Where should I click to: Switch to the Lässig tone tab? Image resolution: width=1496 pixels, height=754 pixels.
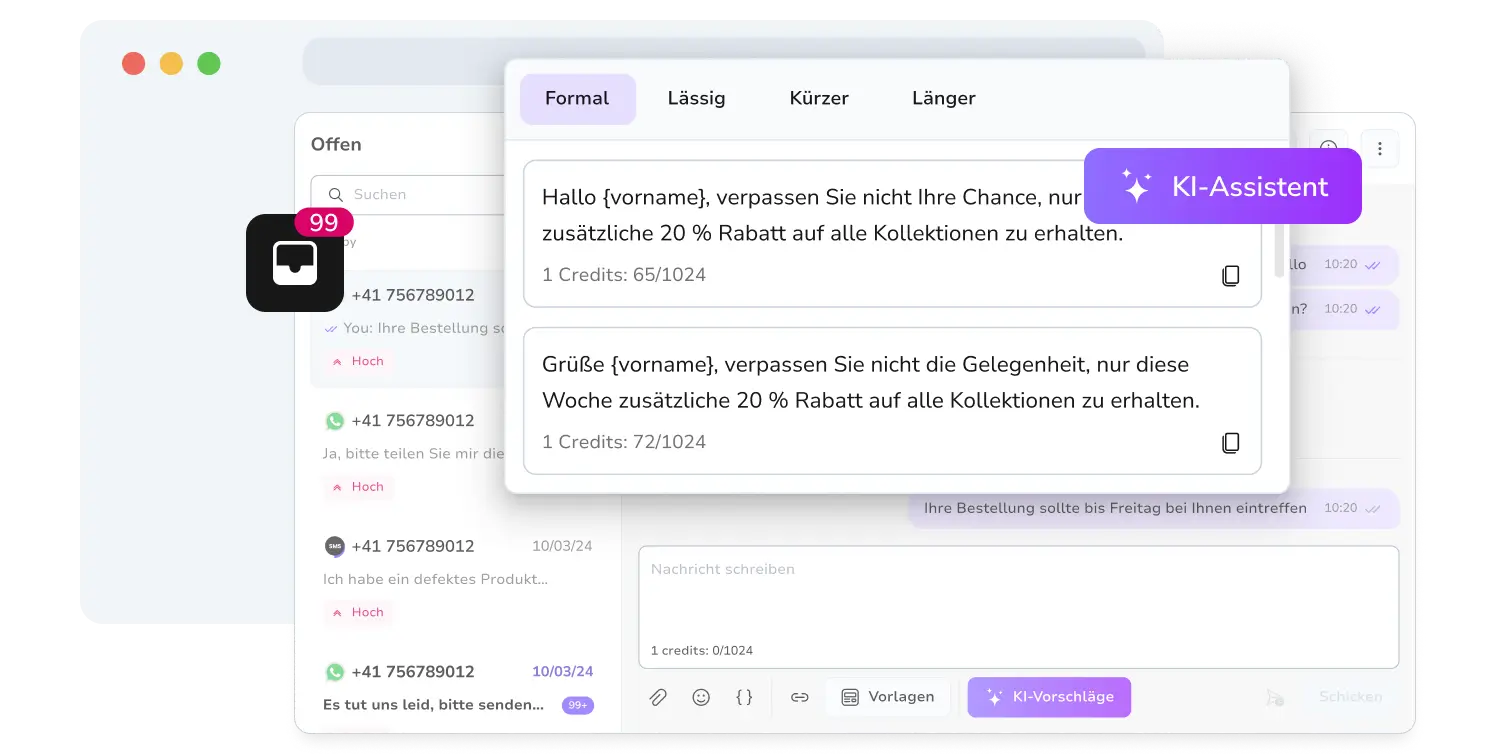pyautogui.click(x=696, y=98)
